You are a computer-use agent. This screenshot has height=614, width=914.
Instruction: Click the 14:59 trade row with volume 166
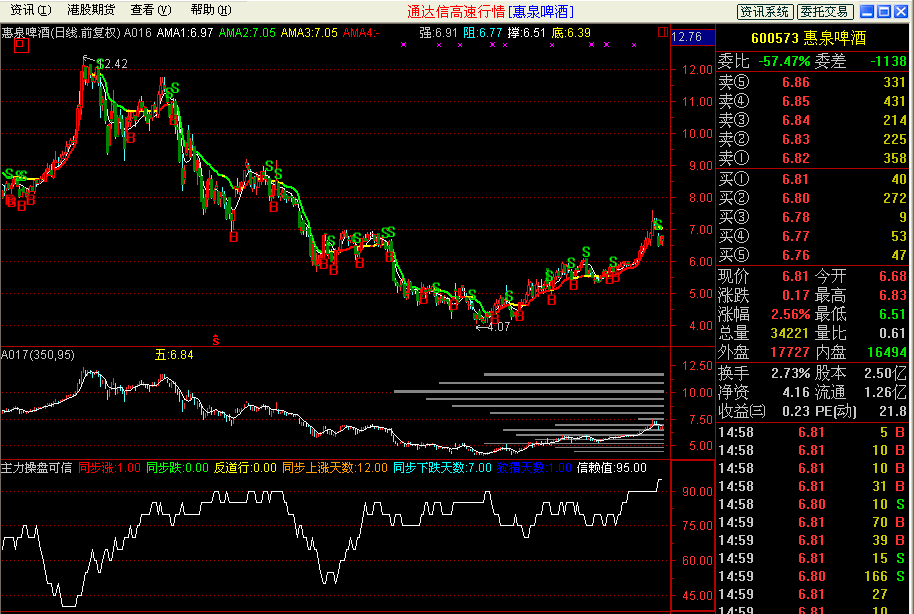(x=812, y=576)
